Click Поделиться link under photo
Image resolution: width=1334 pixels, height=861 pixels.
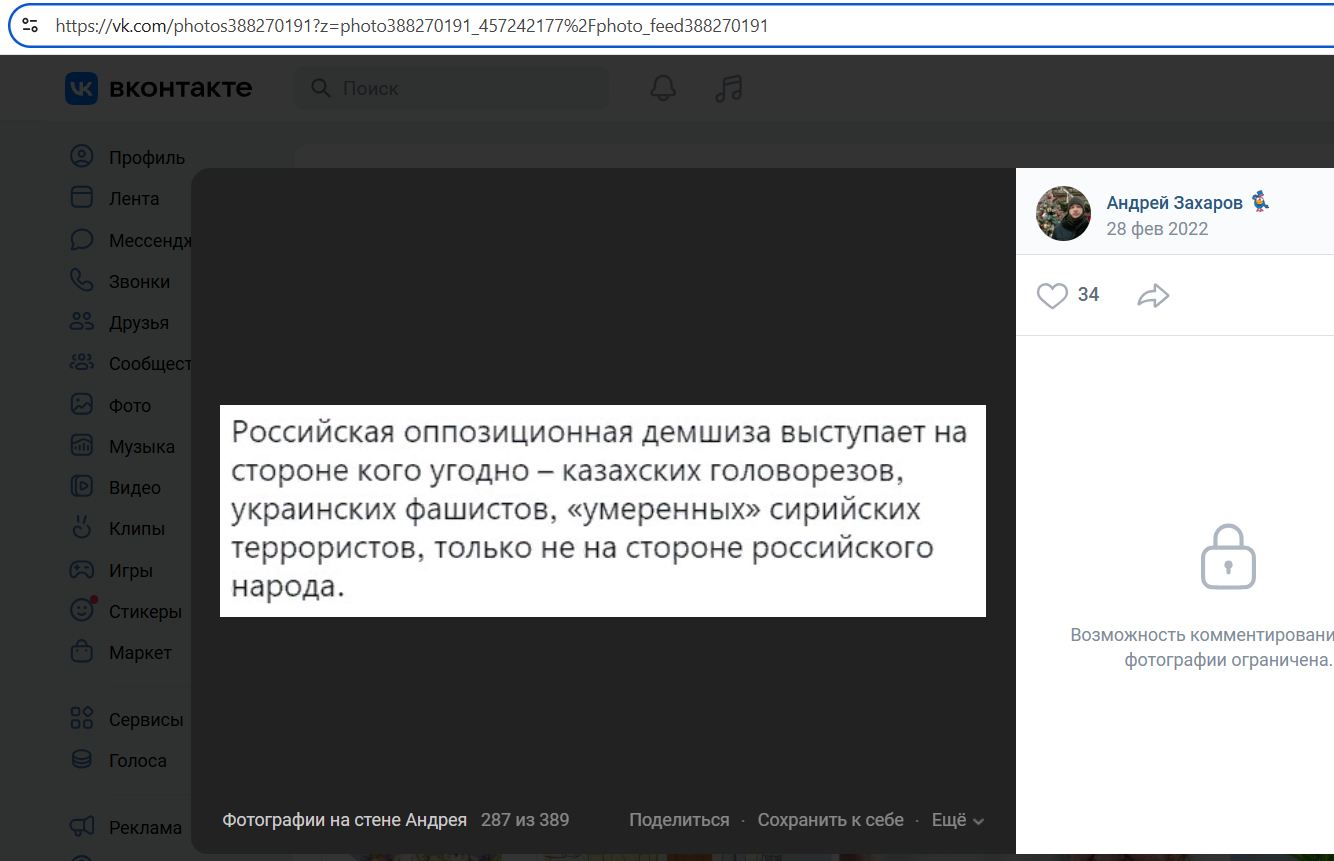coord(679,820)
